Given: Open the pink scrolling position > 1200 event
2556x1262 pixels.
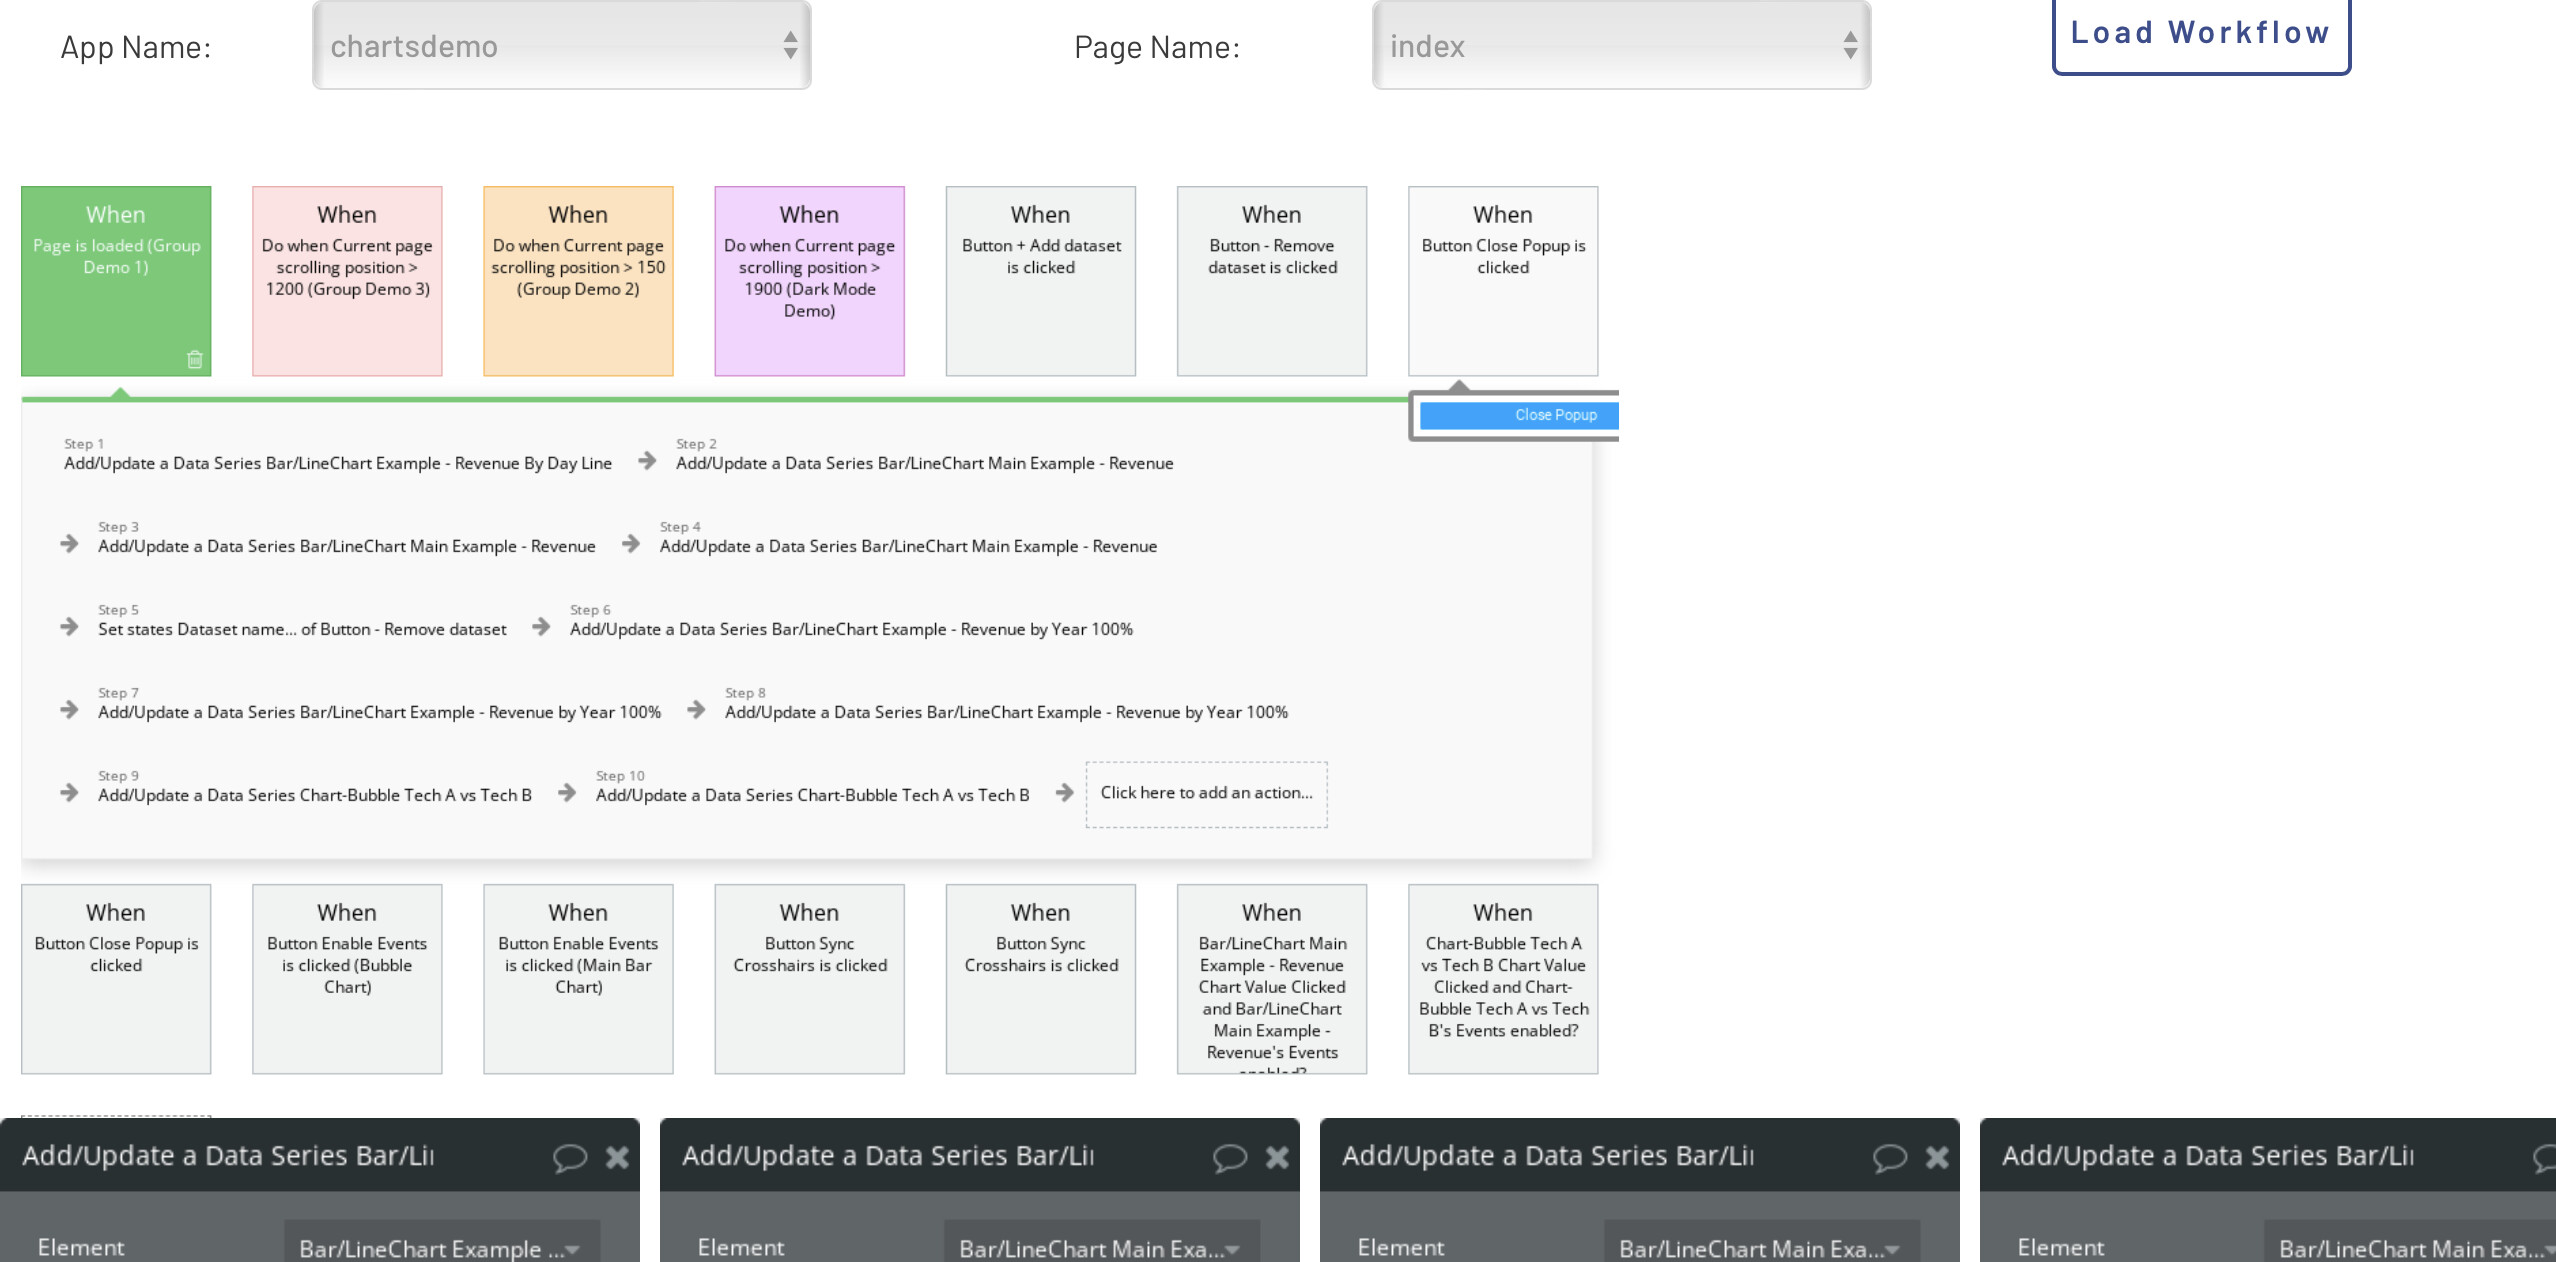Looking at the screenshot, I should coord(347,280).
